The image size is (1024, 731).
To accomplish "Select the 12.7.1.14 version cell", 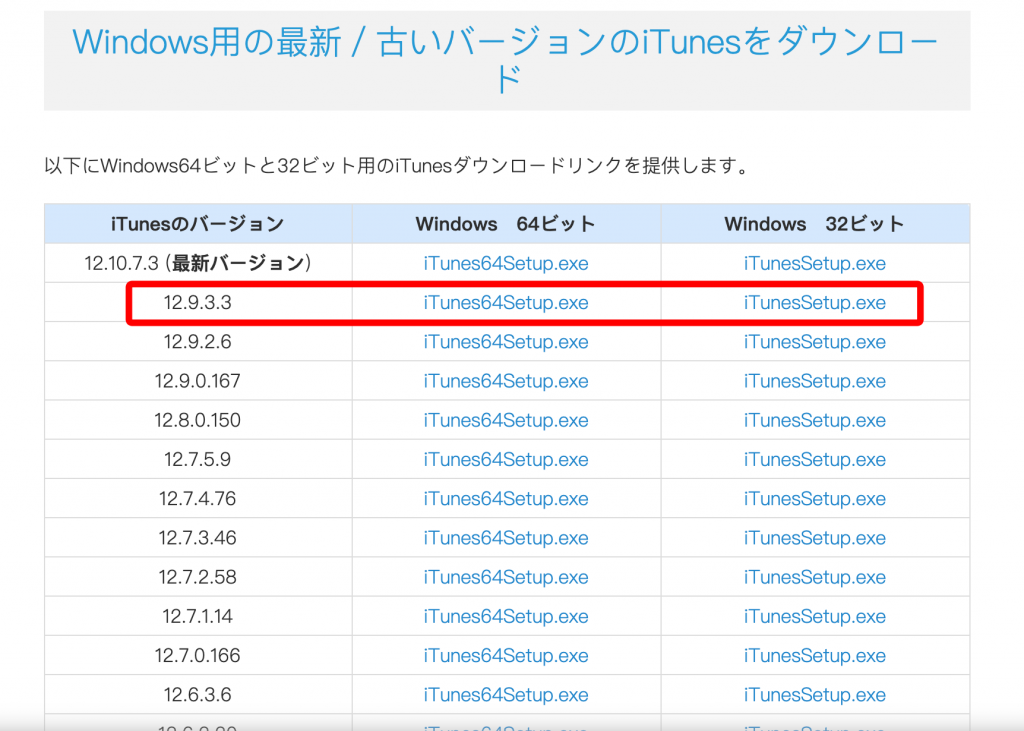I will click(x=198, y=616).
